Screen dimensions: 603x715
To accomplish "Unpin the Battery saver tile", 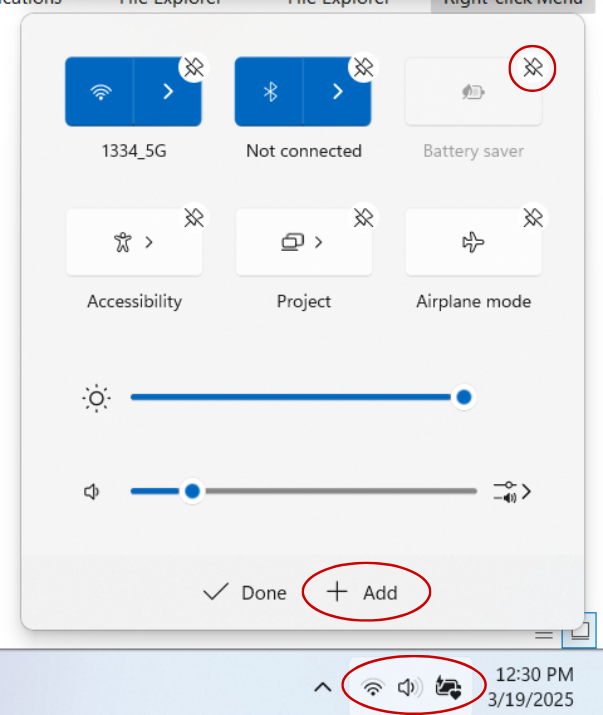I will coord(532,68).
